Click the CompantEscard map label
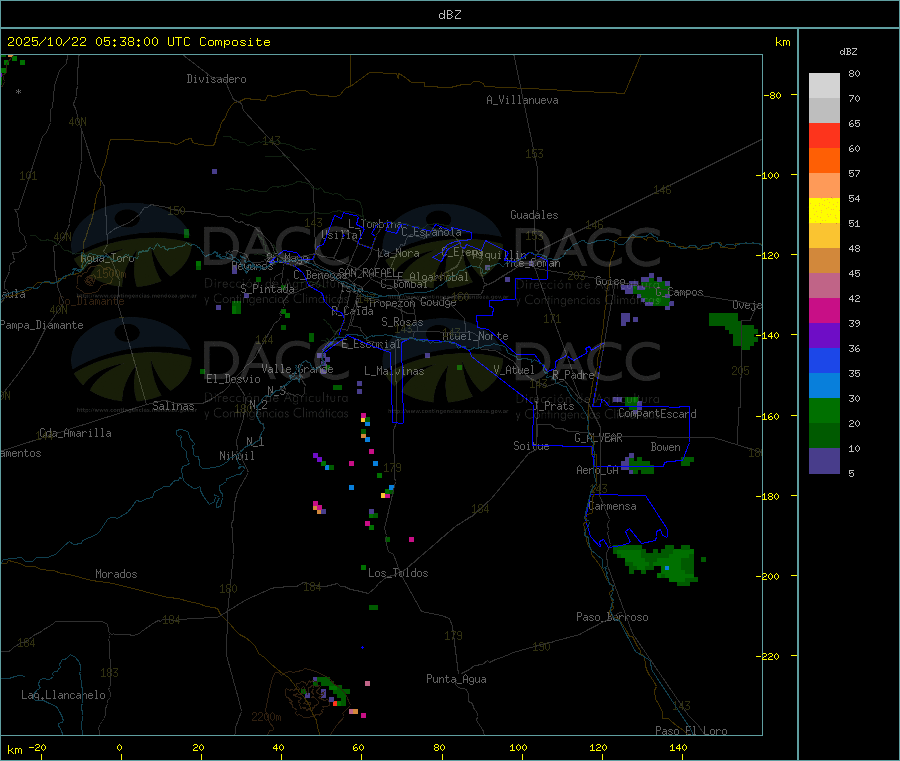This screenshot has width=900, height=761. 658,414
